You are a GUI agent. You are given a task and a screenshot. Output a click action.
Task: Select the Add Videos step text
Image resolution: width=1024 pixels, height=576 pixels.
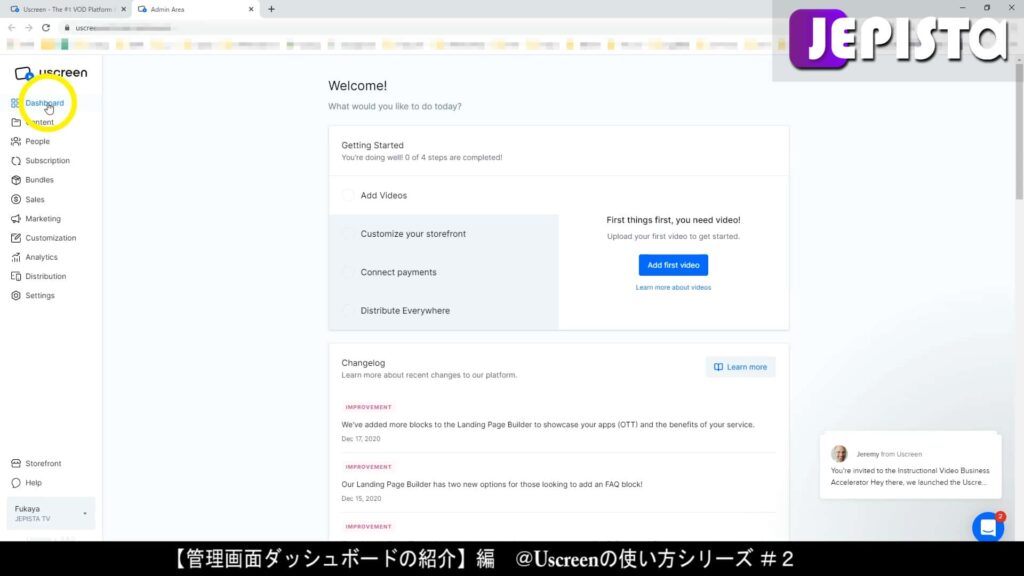pyautogui.click(x=383, y=195)
